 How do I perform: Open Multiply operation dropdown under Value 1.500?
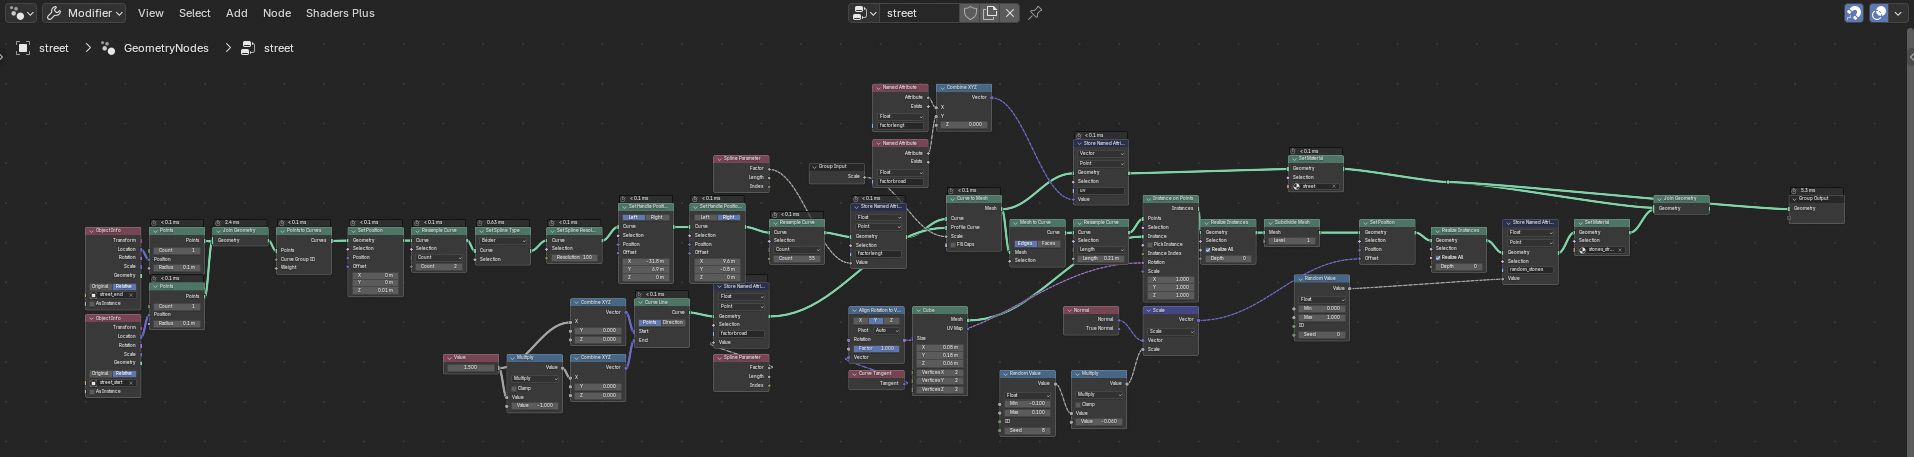(536, 378)
